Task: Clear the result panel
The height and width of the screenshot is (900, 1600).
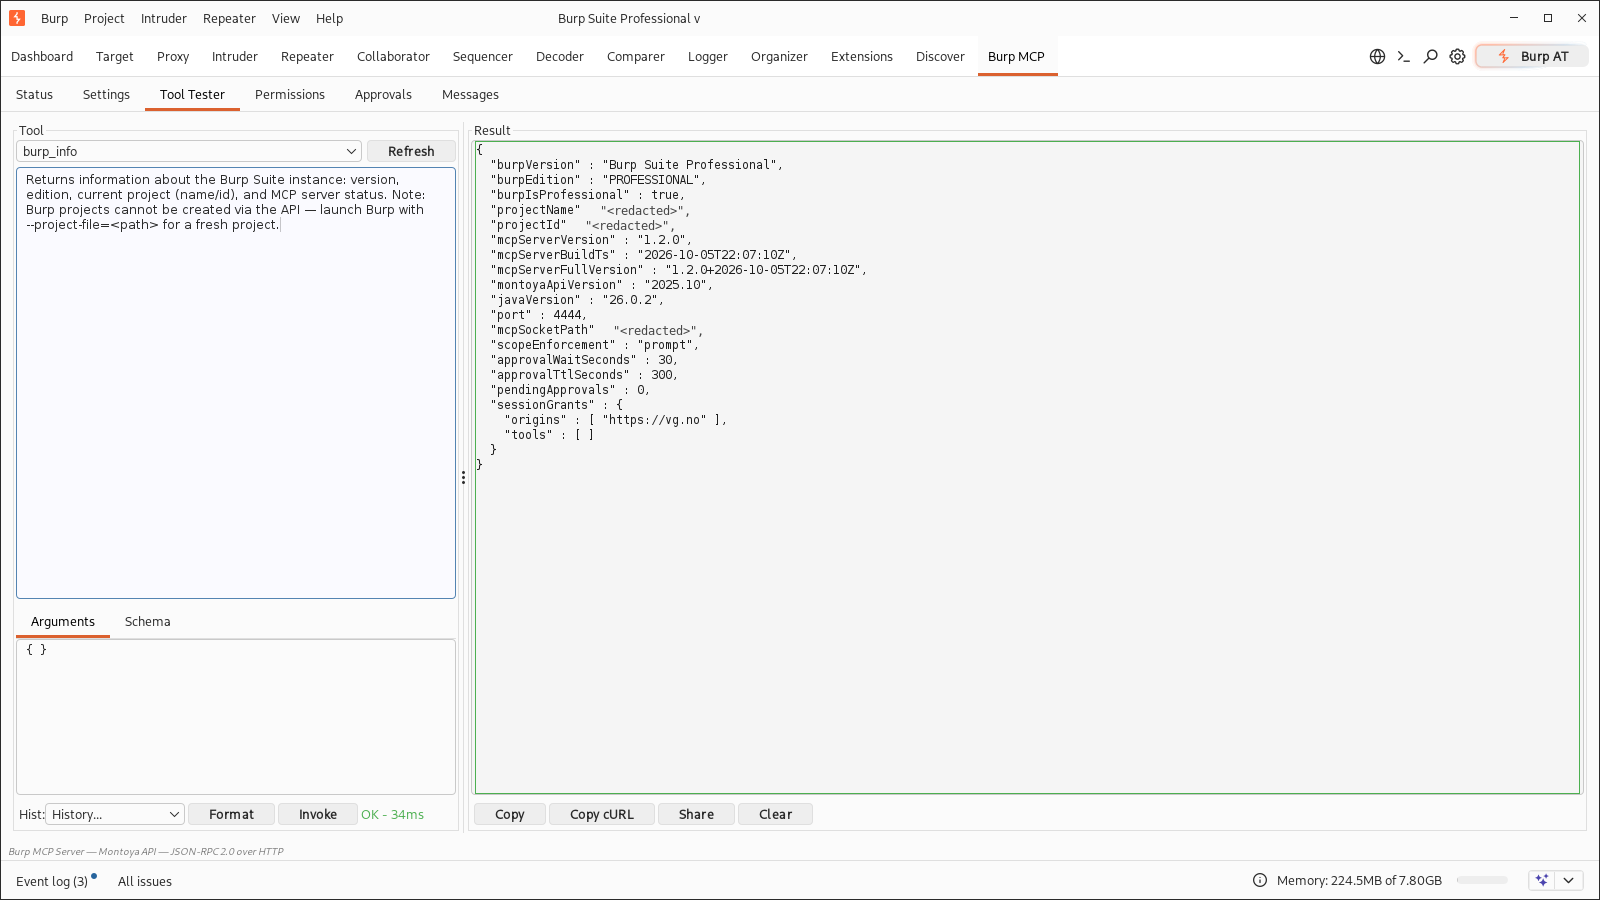Action: (x=775, y=814)
